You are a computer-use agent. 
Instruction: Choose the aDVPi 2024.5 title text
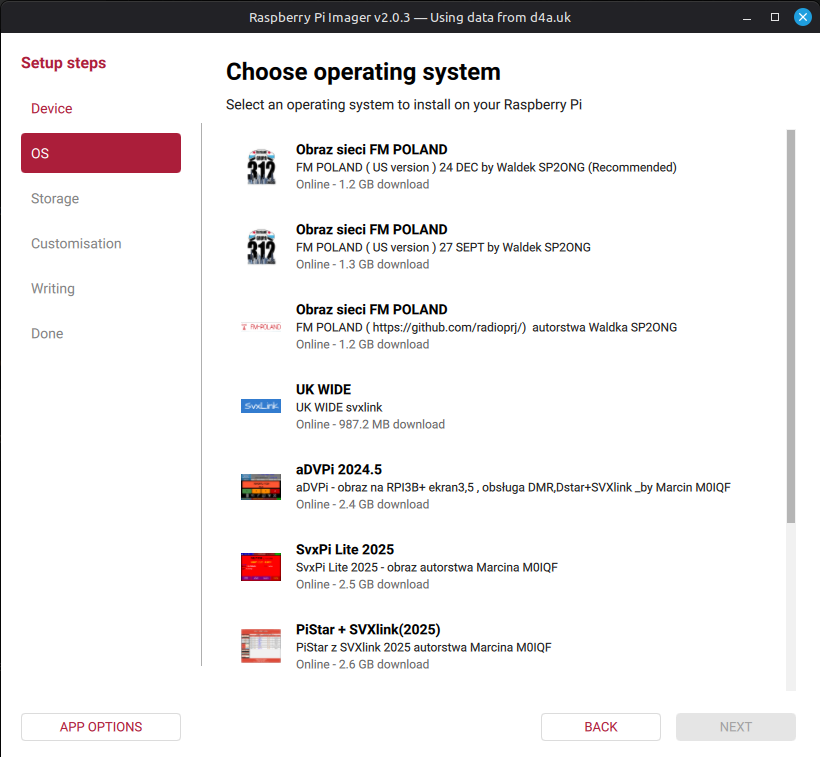click(x=338, y=469)
